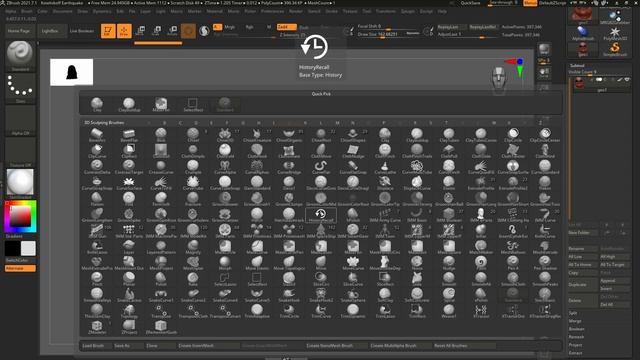
Task: Choose the TrimDynamic brush
Action: click(x=353, y=311)
